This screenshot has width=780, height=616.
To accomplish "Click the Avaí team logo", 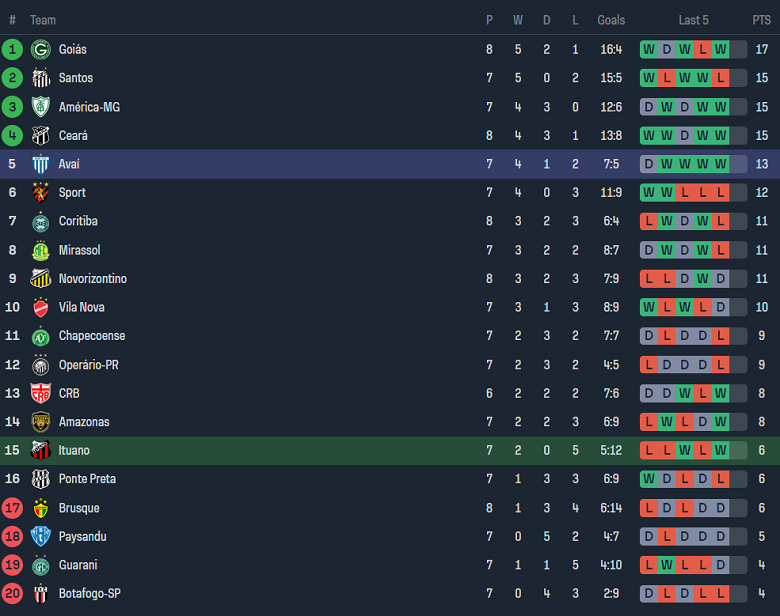I will (40, 164).
